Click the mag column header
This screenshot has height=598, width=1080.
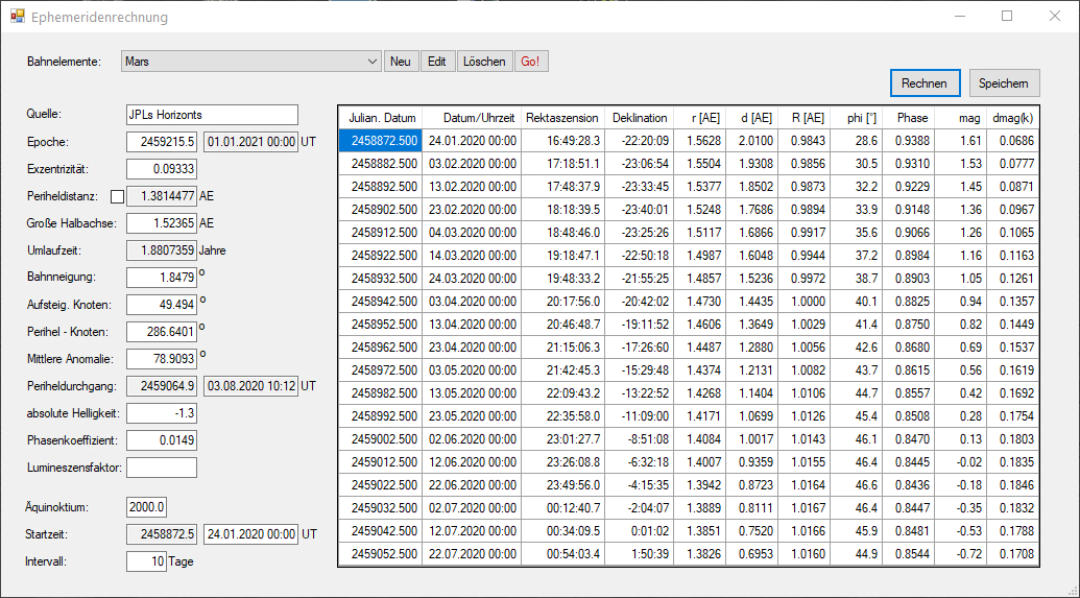pos(961,118)
